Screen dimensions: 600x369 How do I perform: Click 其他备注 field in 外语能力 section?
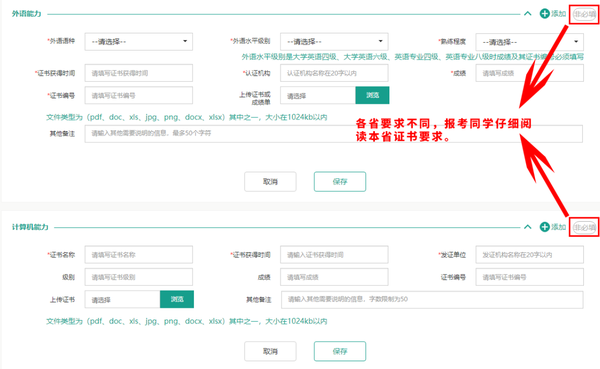tap(334, 134)
